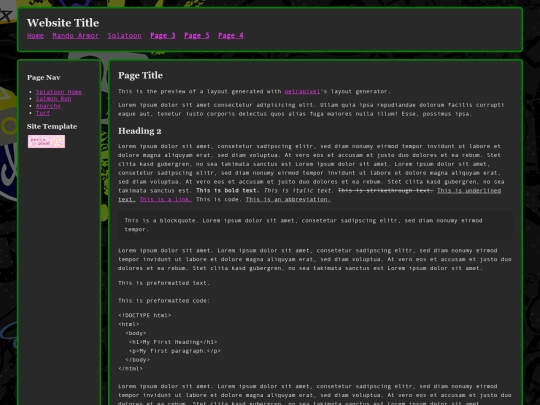
Task: Click 'This is an abbreviation.' text
Action: [x=288, y=199]
